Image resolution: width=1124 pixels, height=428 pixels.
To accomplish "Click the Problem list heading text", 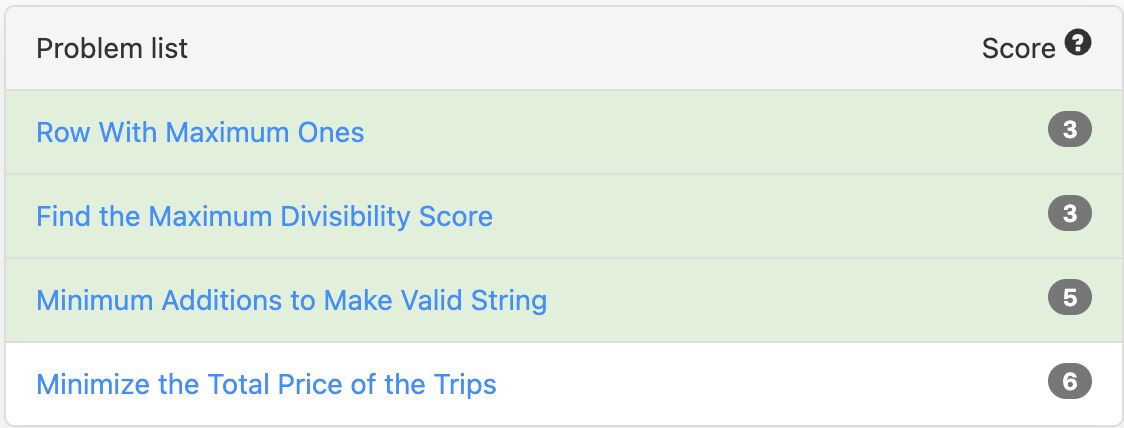I will coord(112,48).
